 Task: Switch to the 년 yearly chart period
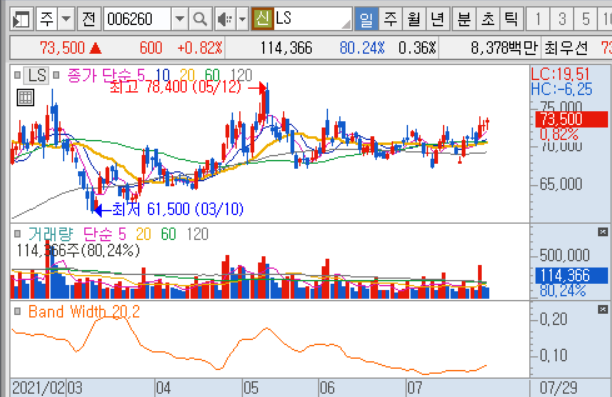(x=438, y=19)
